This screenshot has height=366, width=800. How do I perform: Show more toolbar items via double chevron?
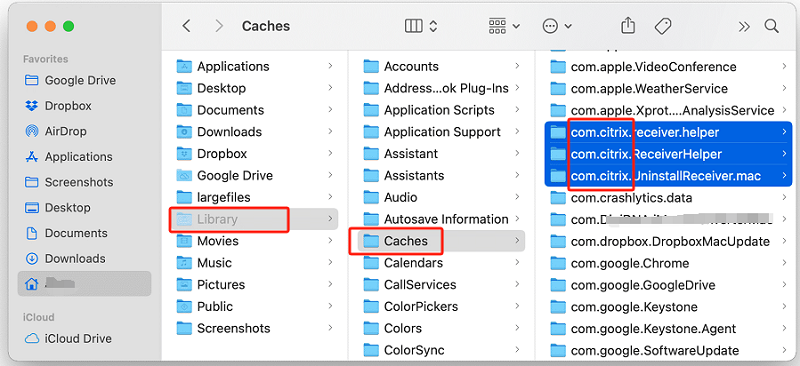(x=744, y=26)
